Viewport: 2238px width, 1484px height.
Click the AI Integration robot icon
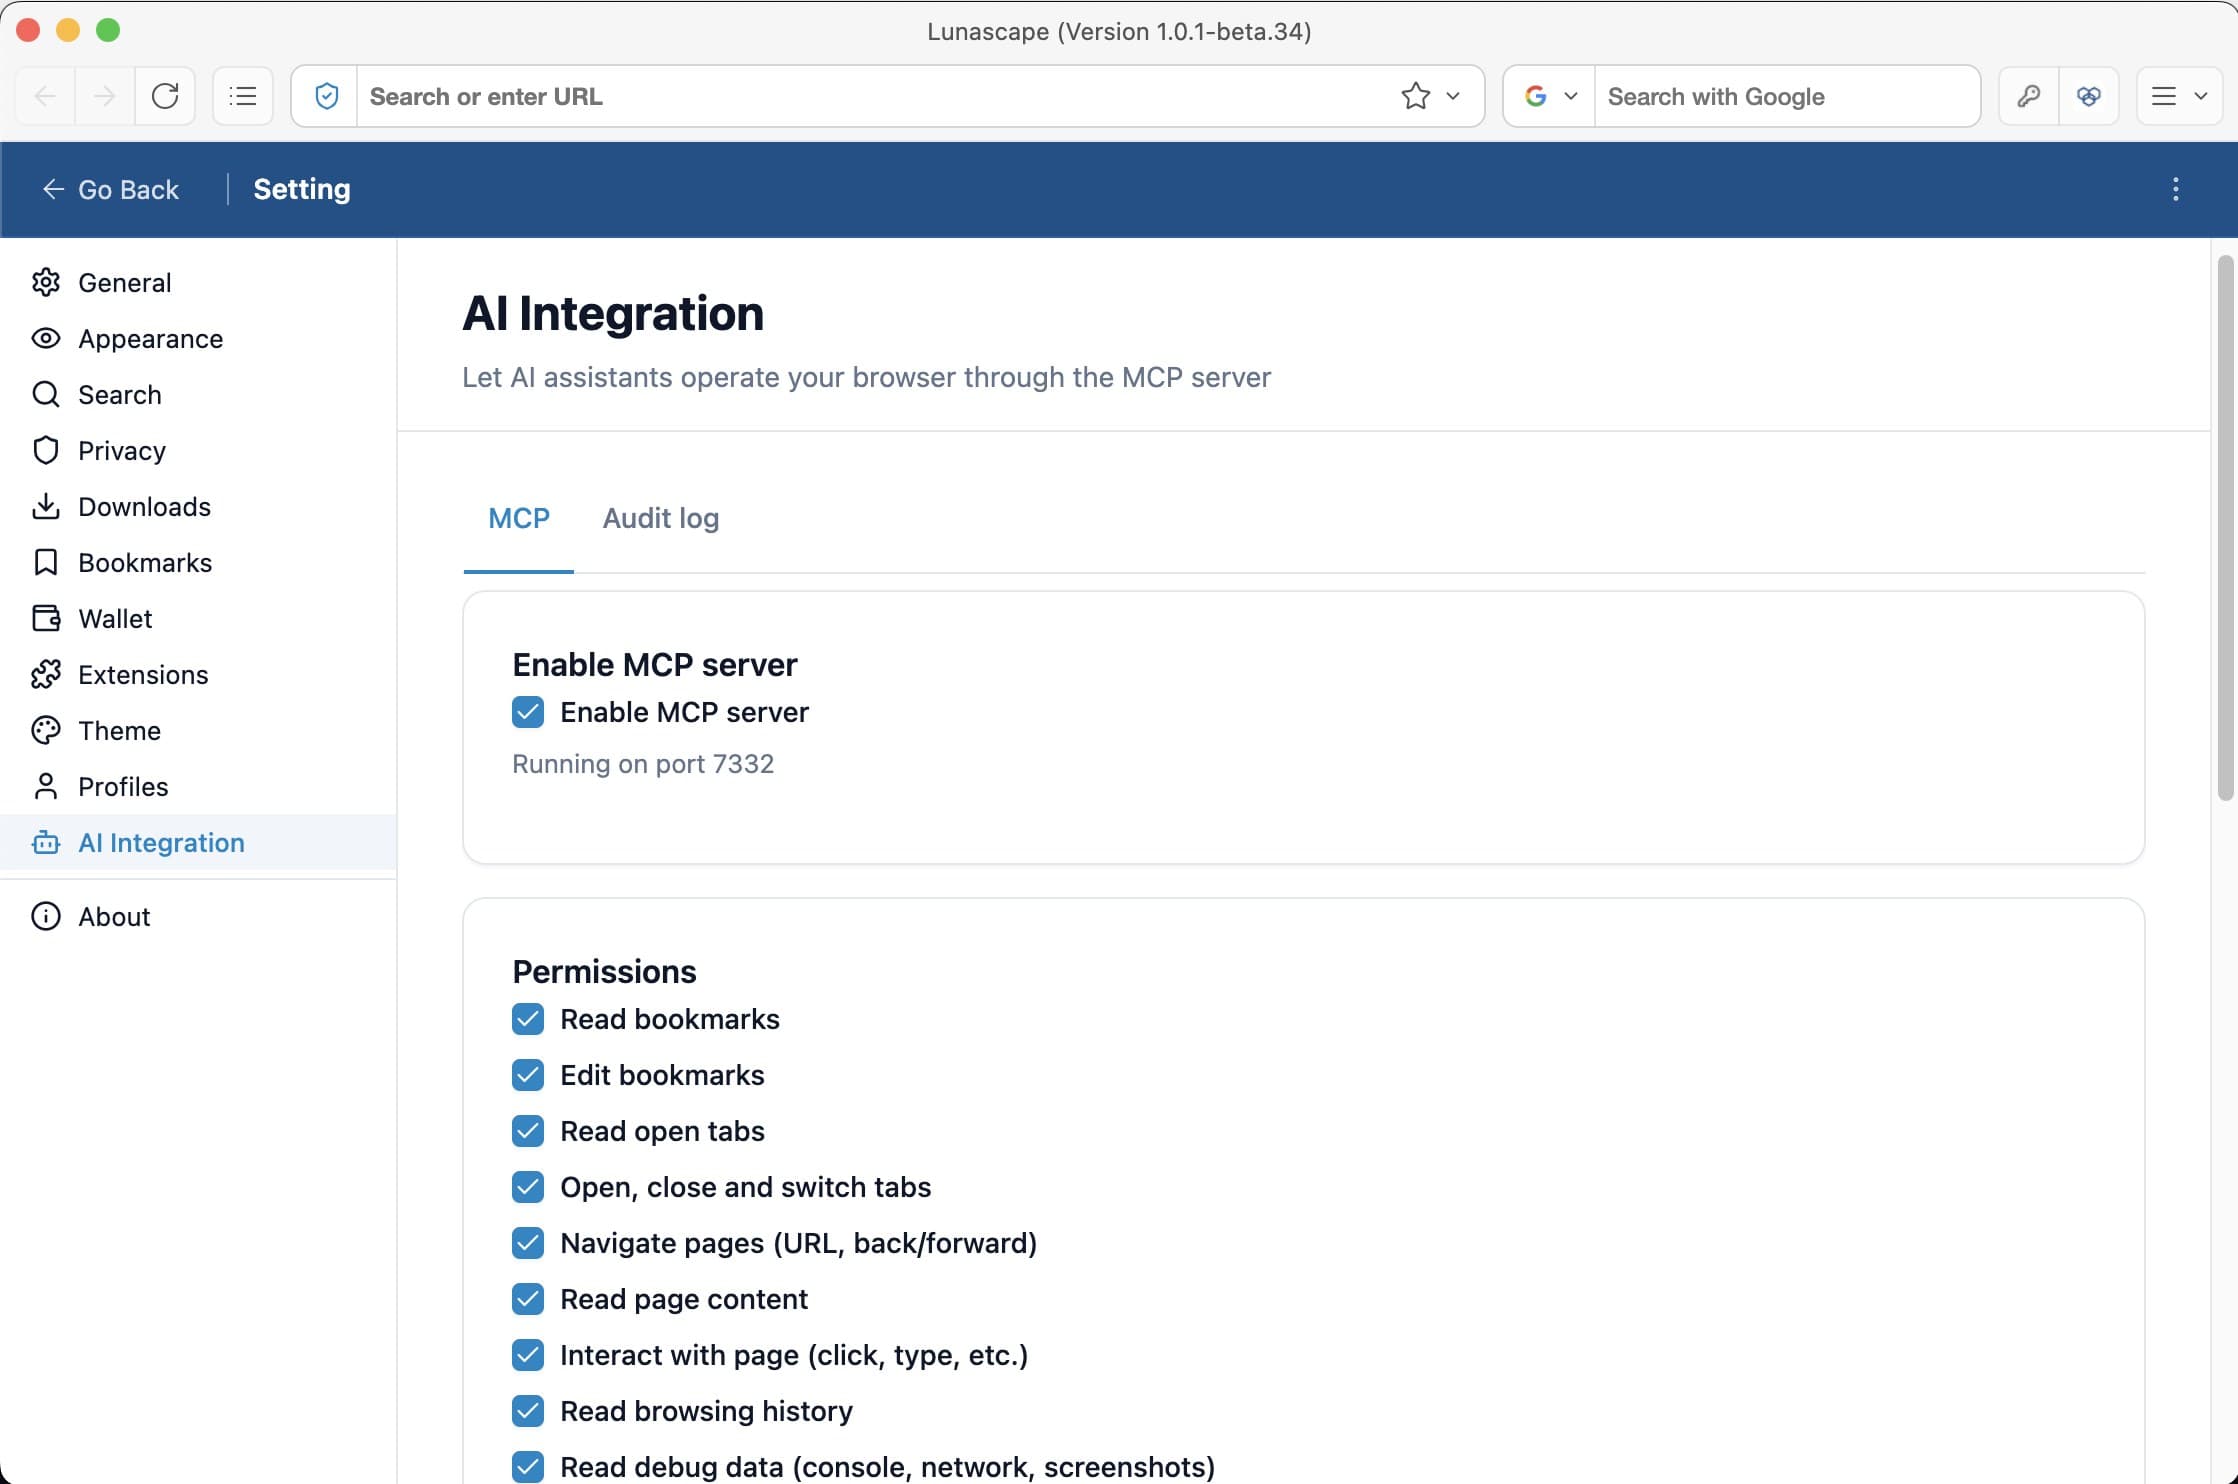(46, 843)
